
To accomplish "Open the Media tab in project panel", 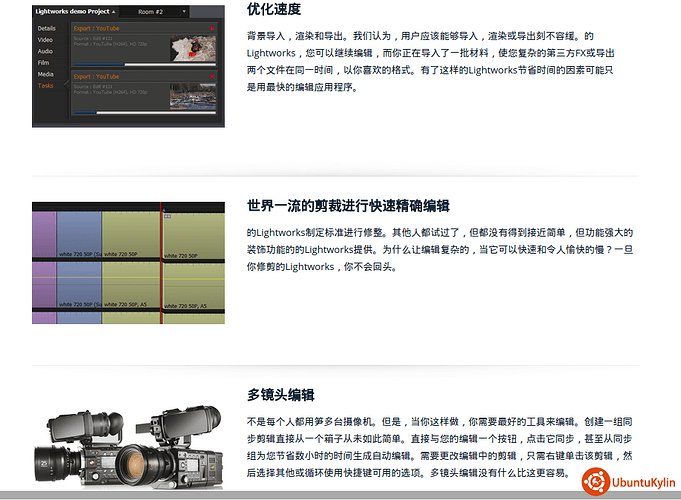I will [46, 74].
